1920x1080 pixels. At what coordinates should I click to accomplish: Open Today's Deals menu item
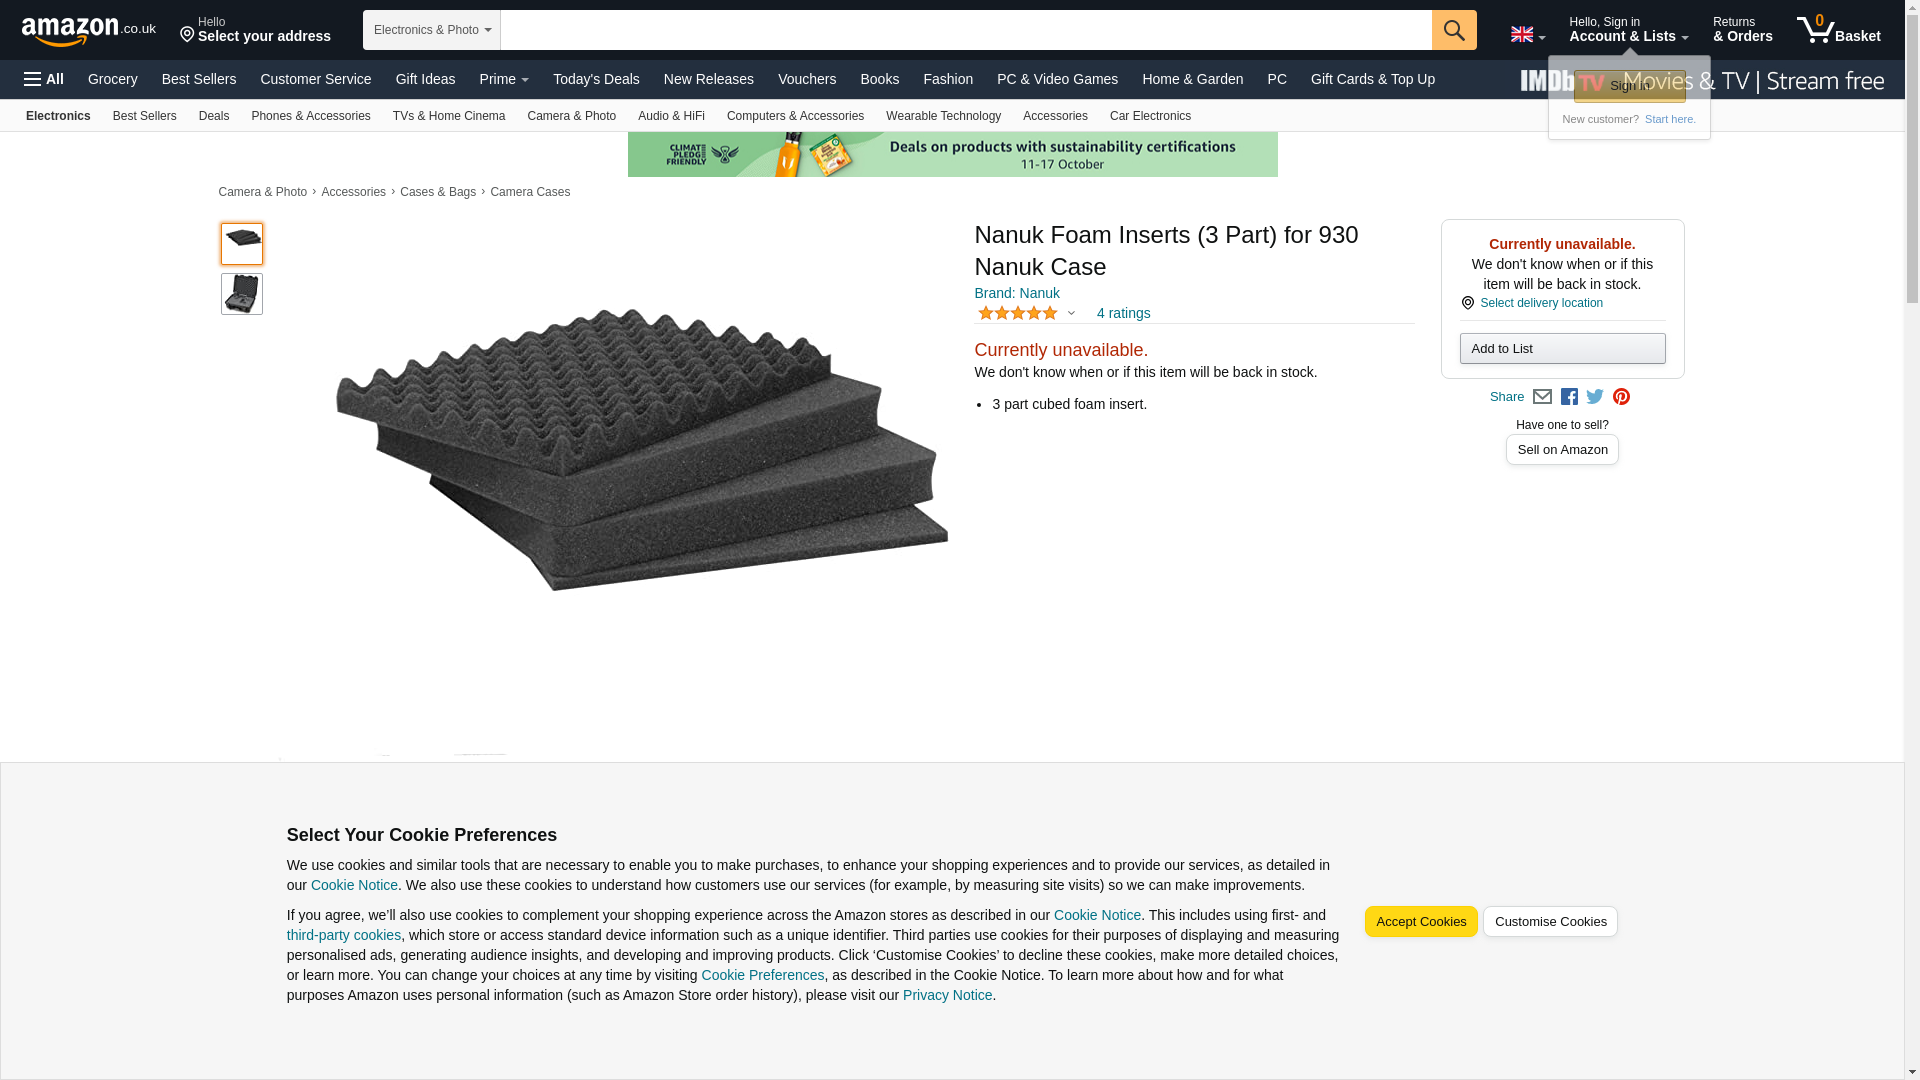coord(596,79)
